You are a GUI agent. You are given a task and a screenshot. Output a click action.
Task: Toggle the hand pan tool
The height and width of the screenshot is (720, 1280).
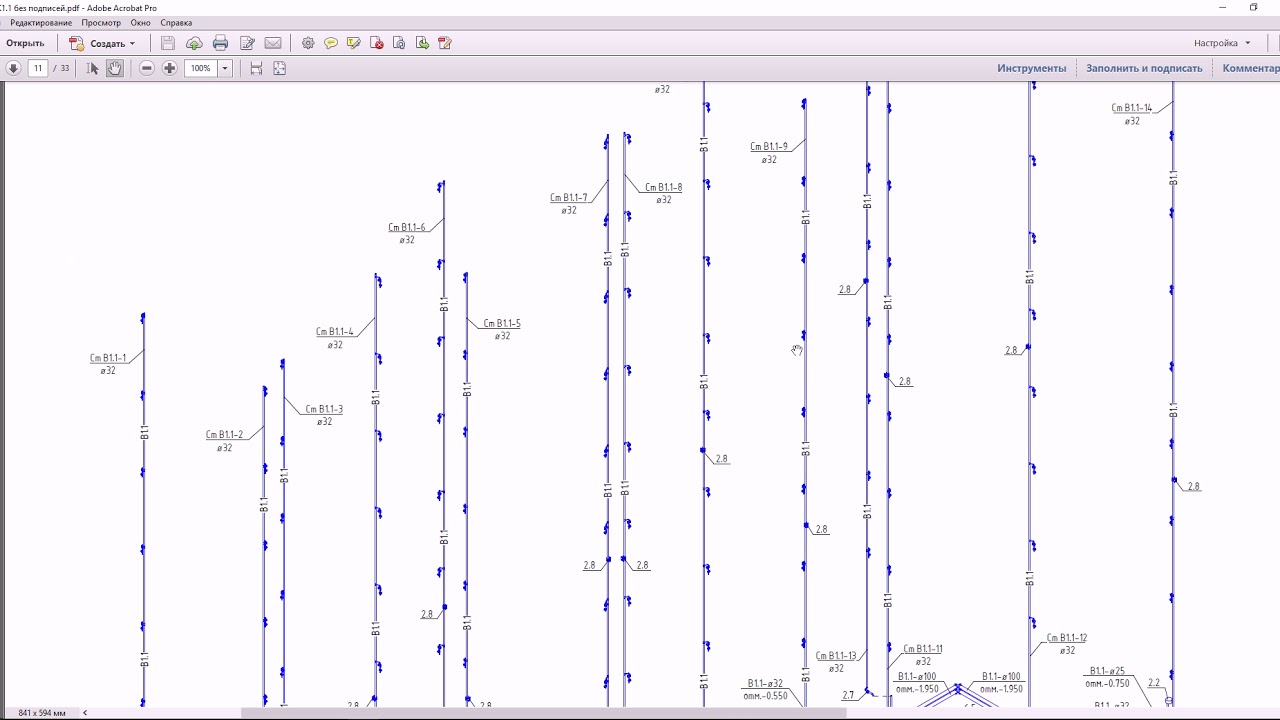(x=115, y=68)
